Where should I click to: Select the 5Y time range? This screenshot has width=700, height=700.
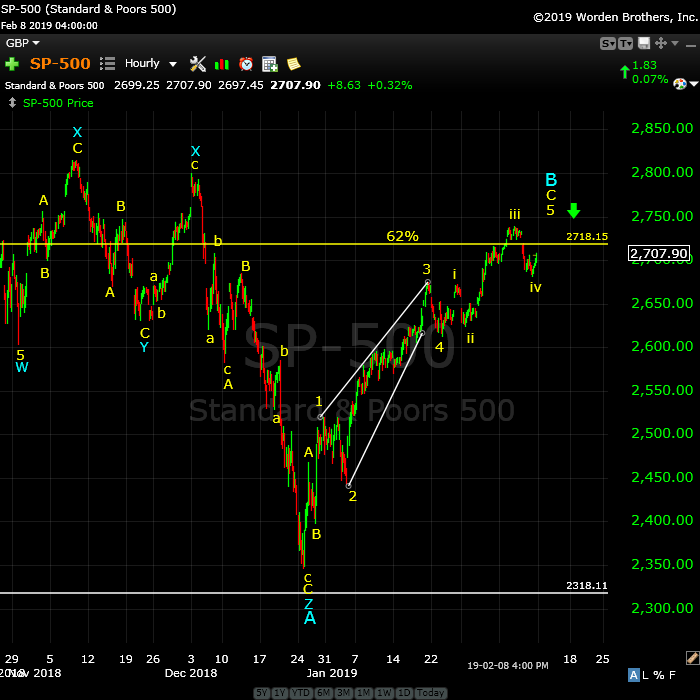coord(262,692)
